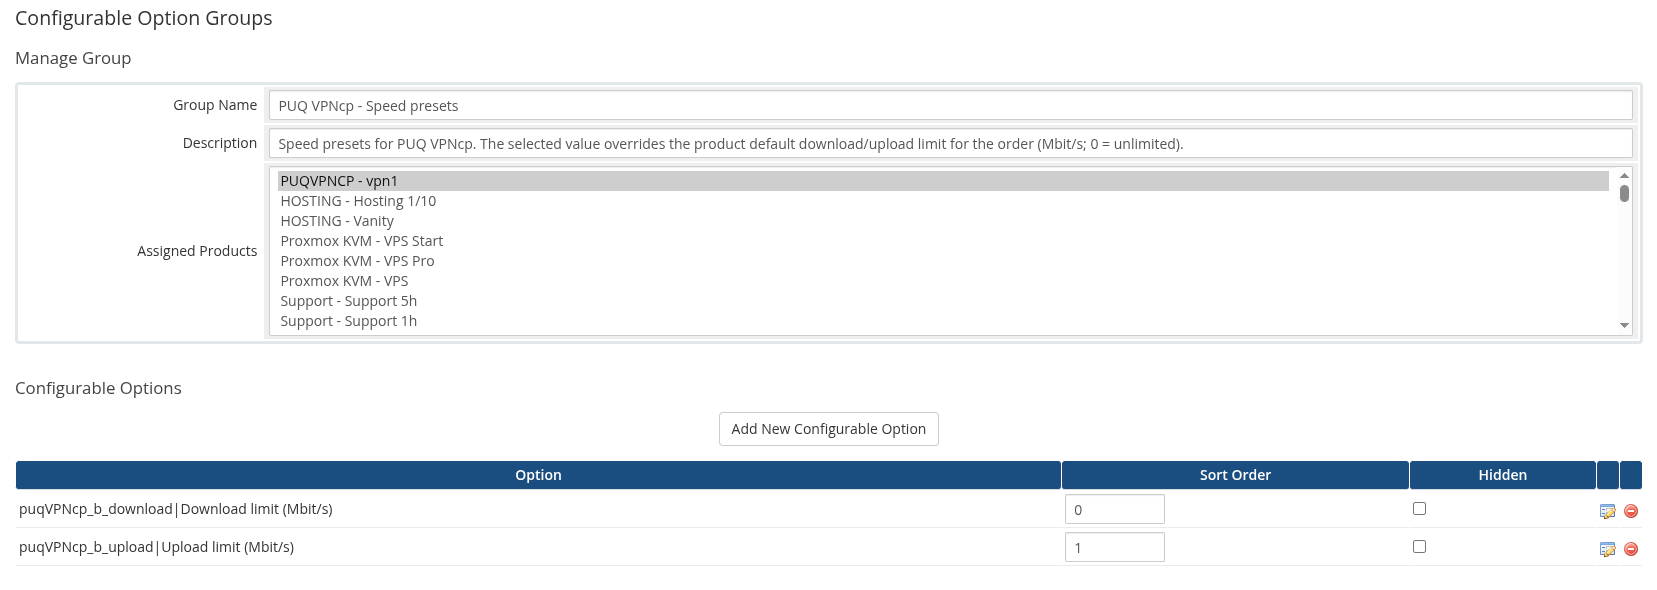Image resolution: width=1657 pixels, height=590 pixels.
Task: Select Support - Support 1h product
Action: [943, 321]
